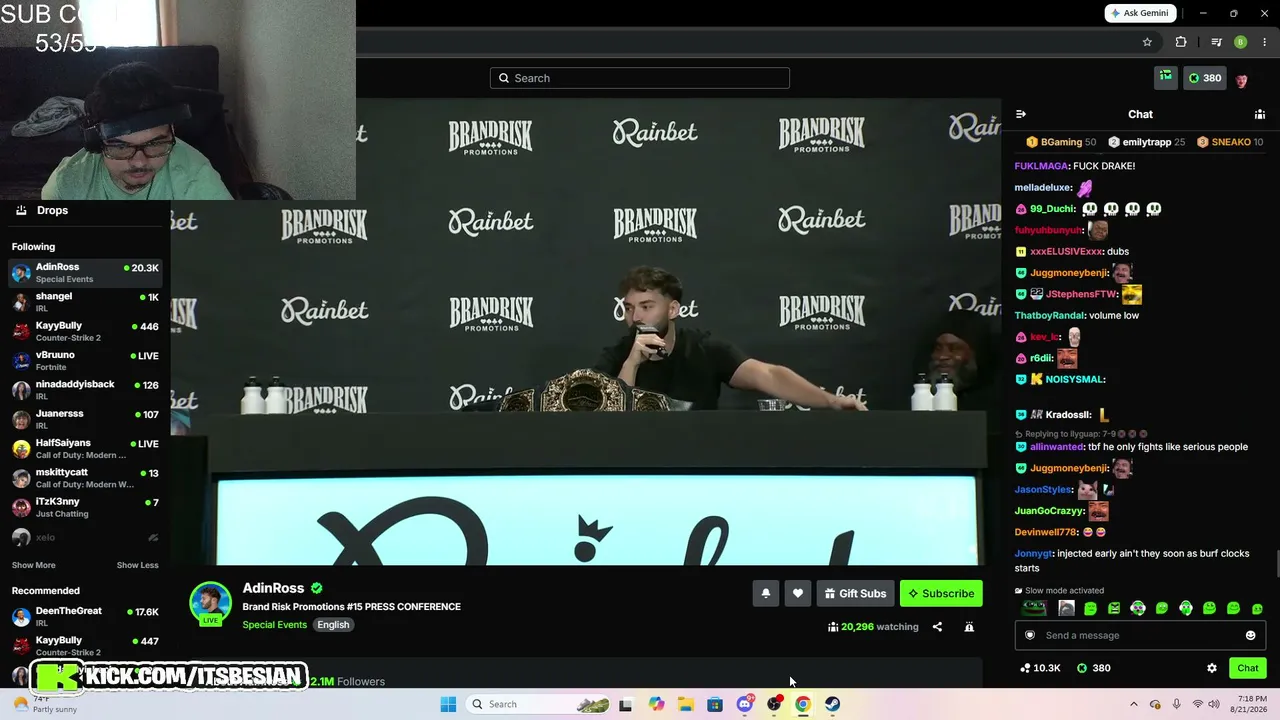Insert the Pepe frog emote
The height and width of the screenshot is (720, 1280).
[x=1034, y=608]
